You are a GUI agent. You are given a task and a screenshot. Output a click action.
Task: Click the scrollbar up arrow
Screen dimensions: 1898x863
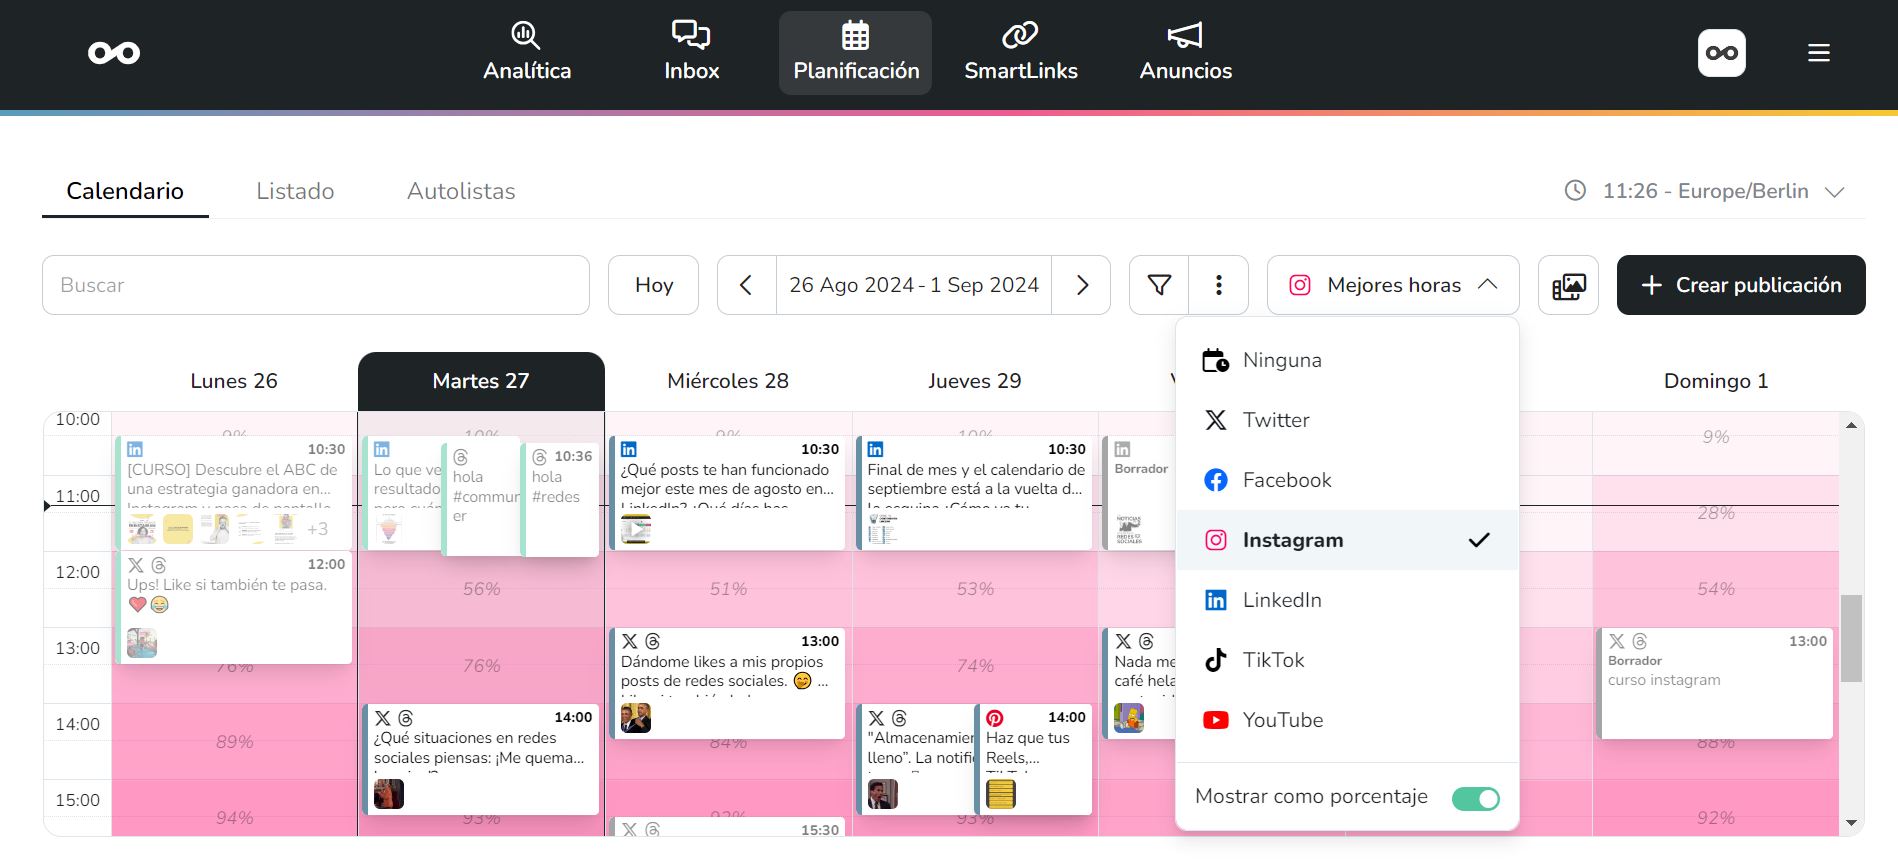pos(1851,425)
